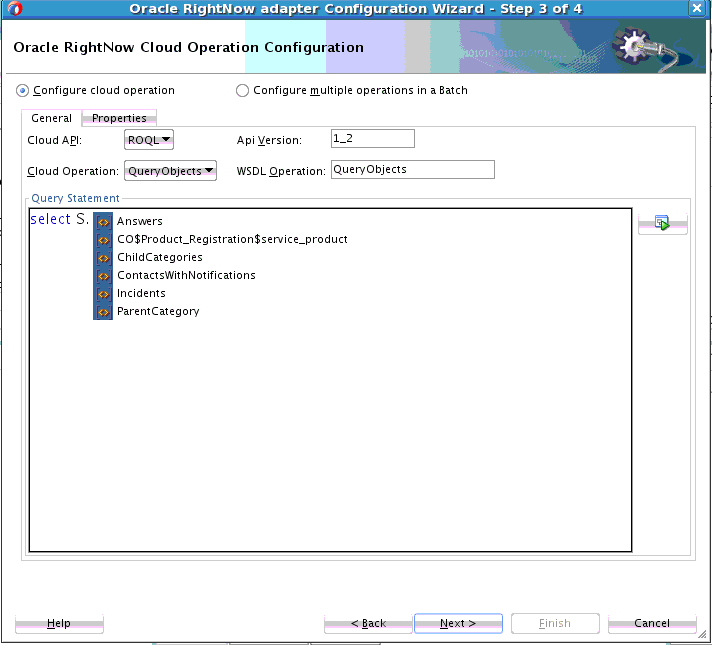Choose ParentCategory from the suggestions
The width and height of the screenshot is (712, 645).
(158, 312)
